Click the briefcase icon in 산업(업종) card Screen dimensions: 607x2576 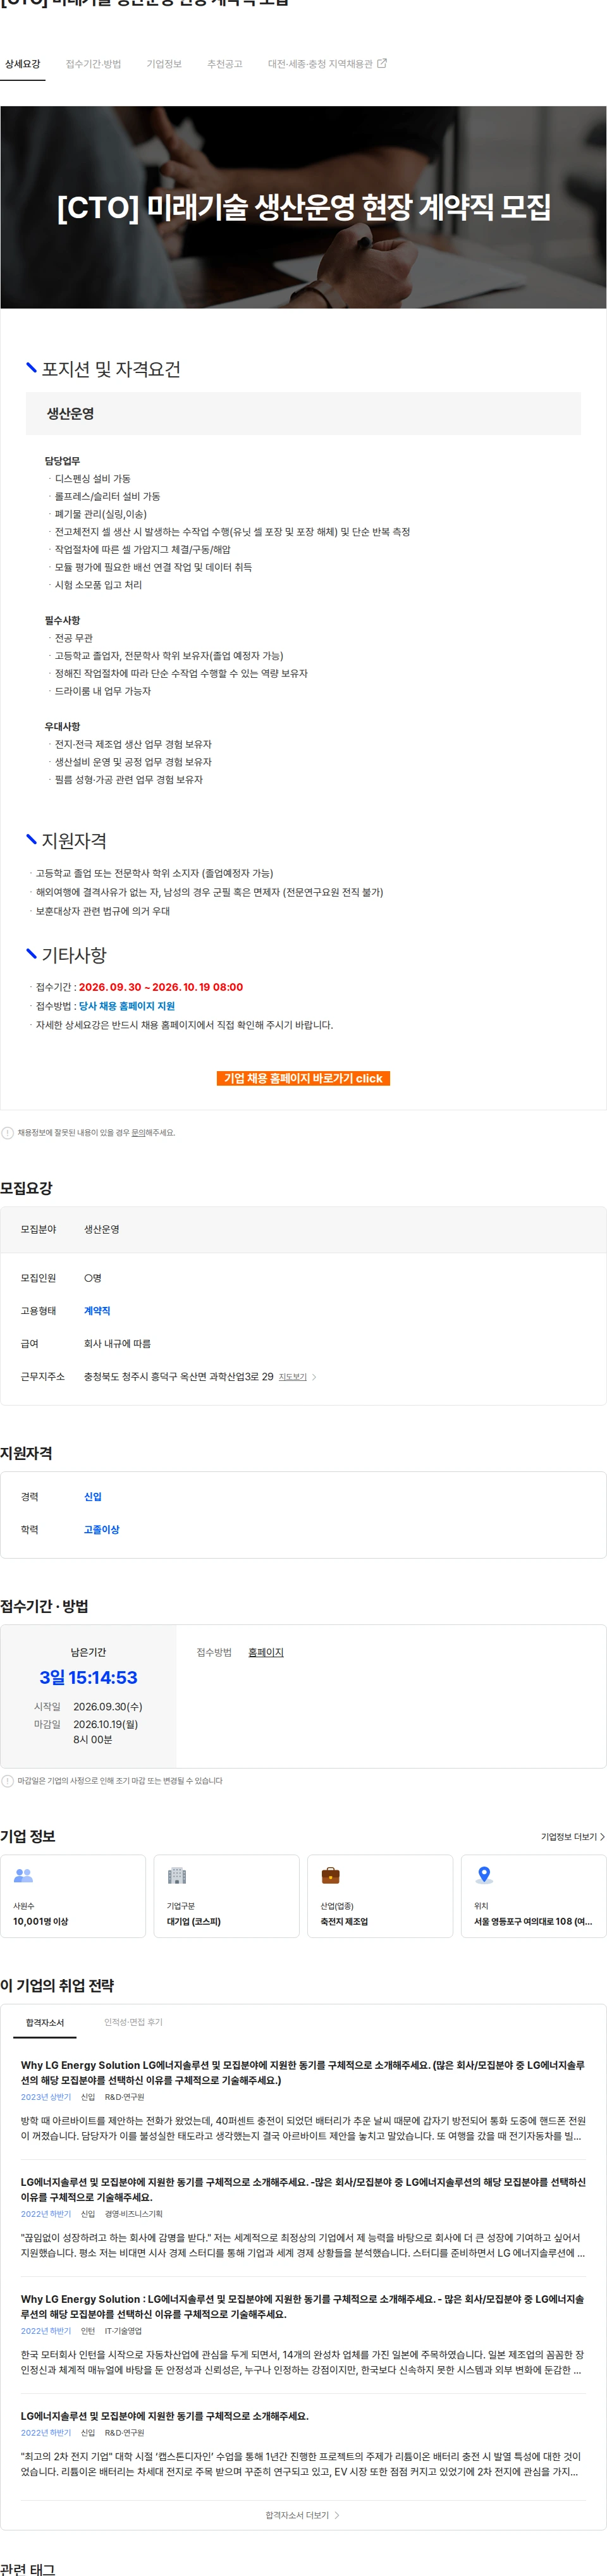[330, 1875]
